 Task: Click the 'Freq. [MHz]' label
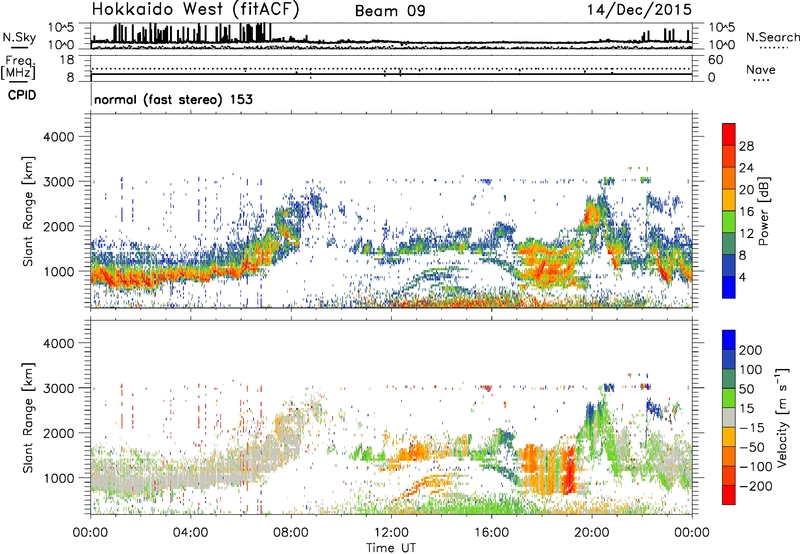(18, 67)
